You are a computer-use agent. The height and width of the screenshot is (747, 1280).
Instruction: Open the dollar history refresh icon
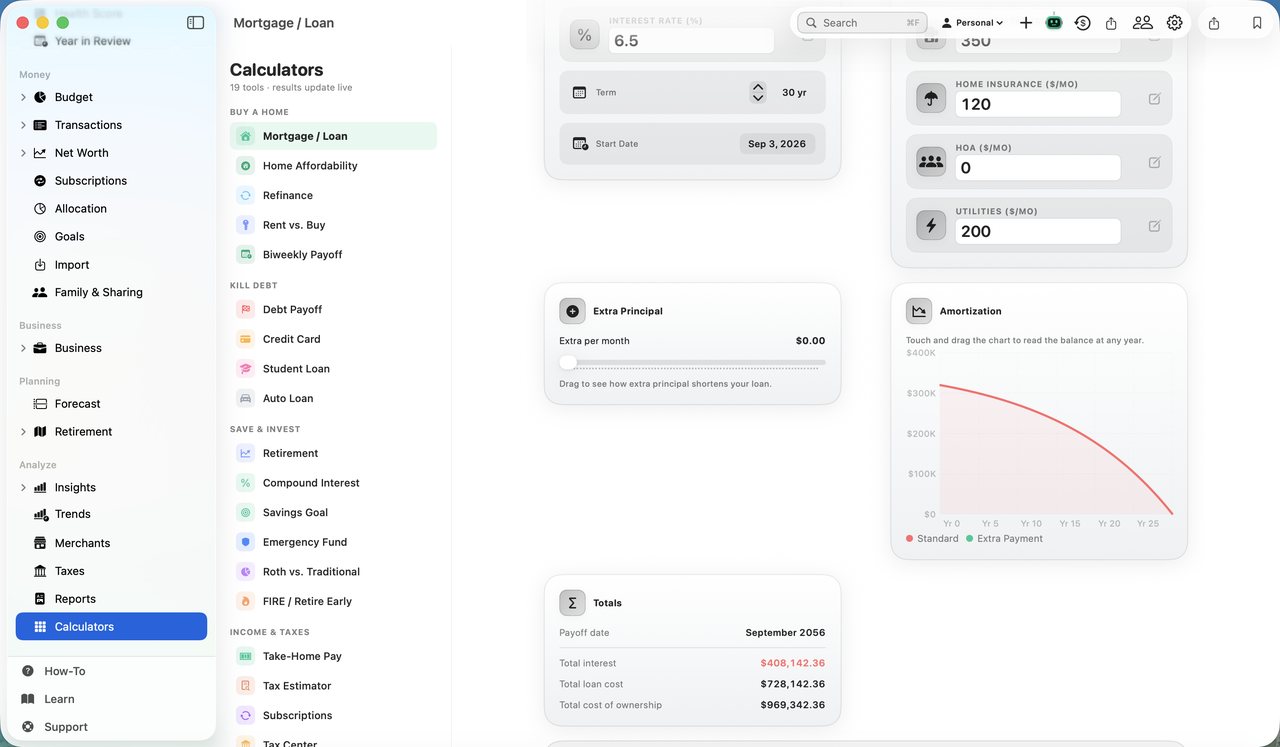[x=1083, y=22]
